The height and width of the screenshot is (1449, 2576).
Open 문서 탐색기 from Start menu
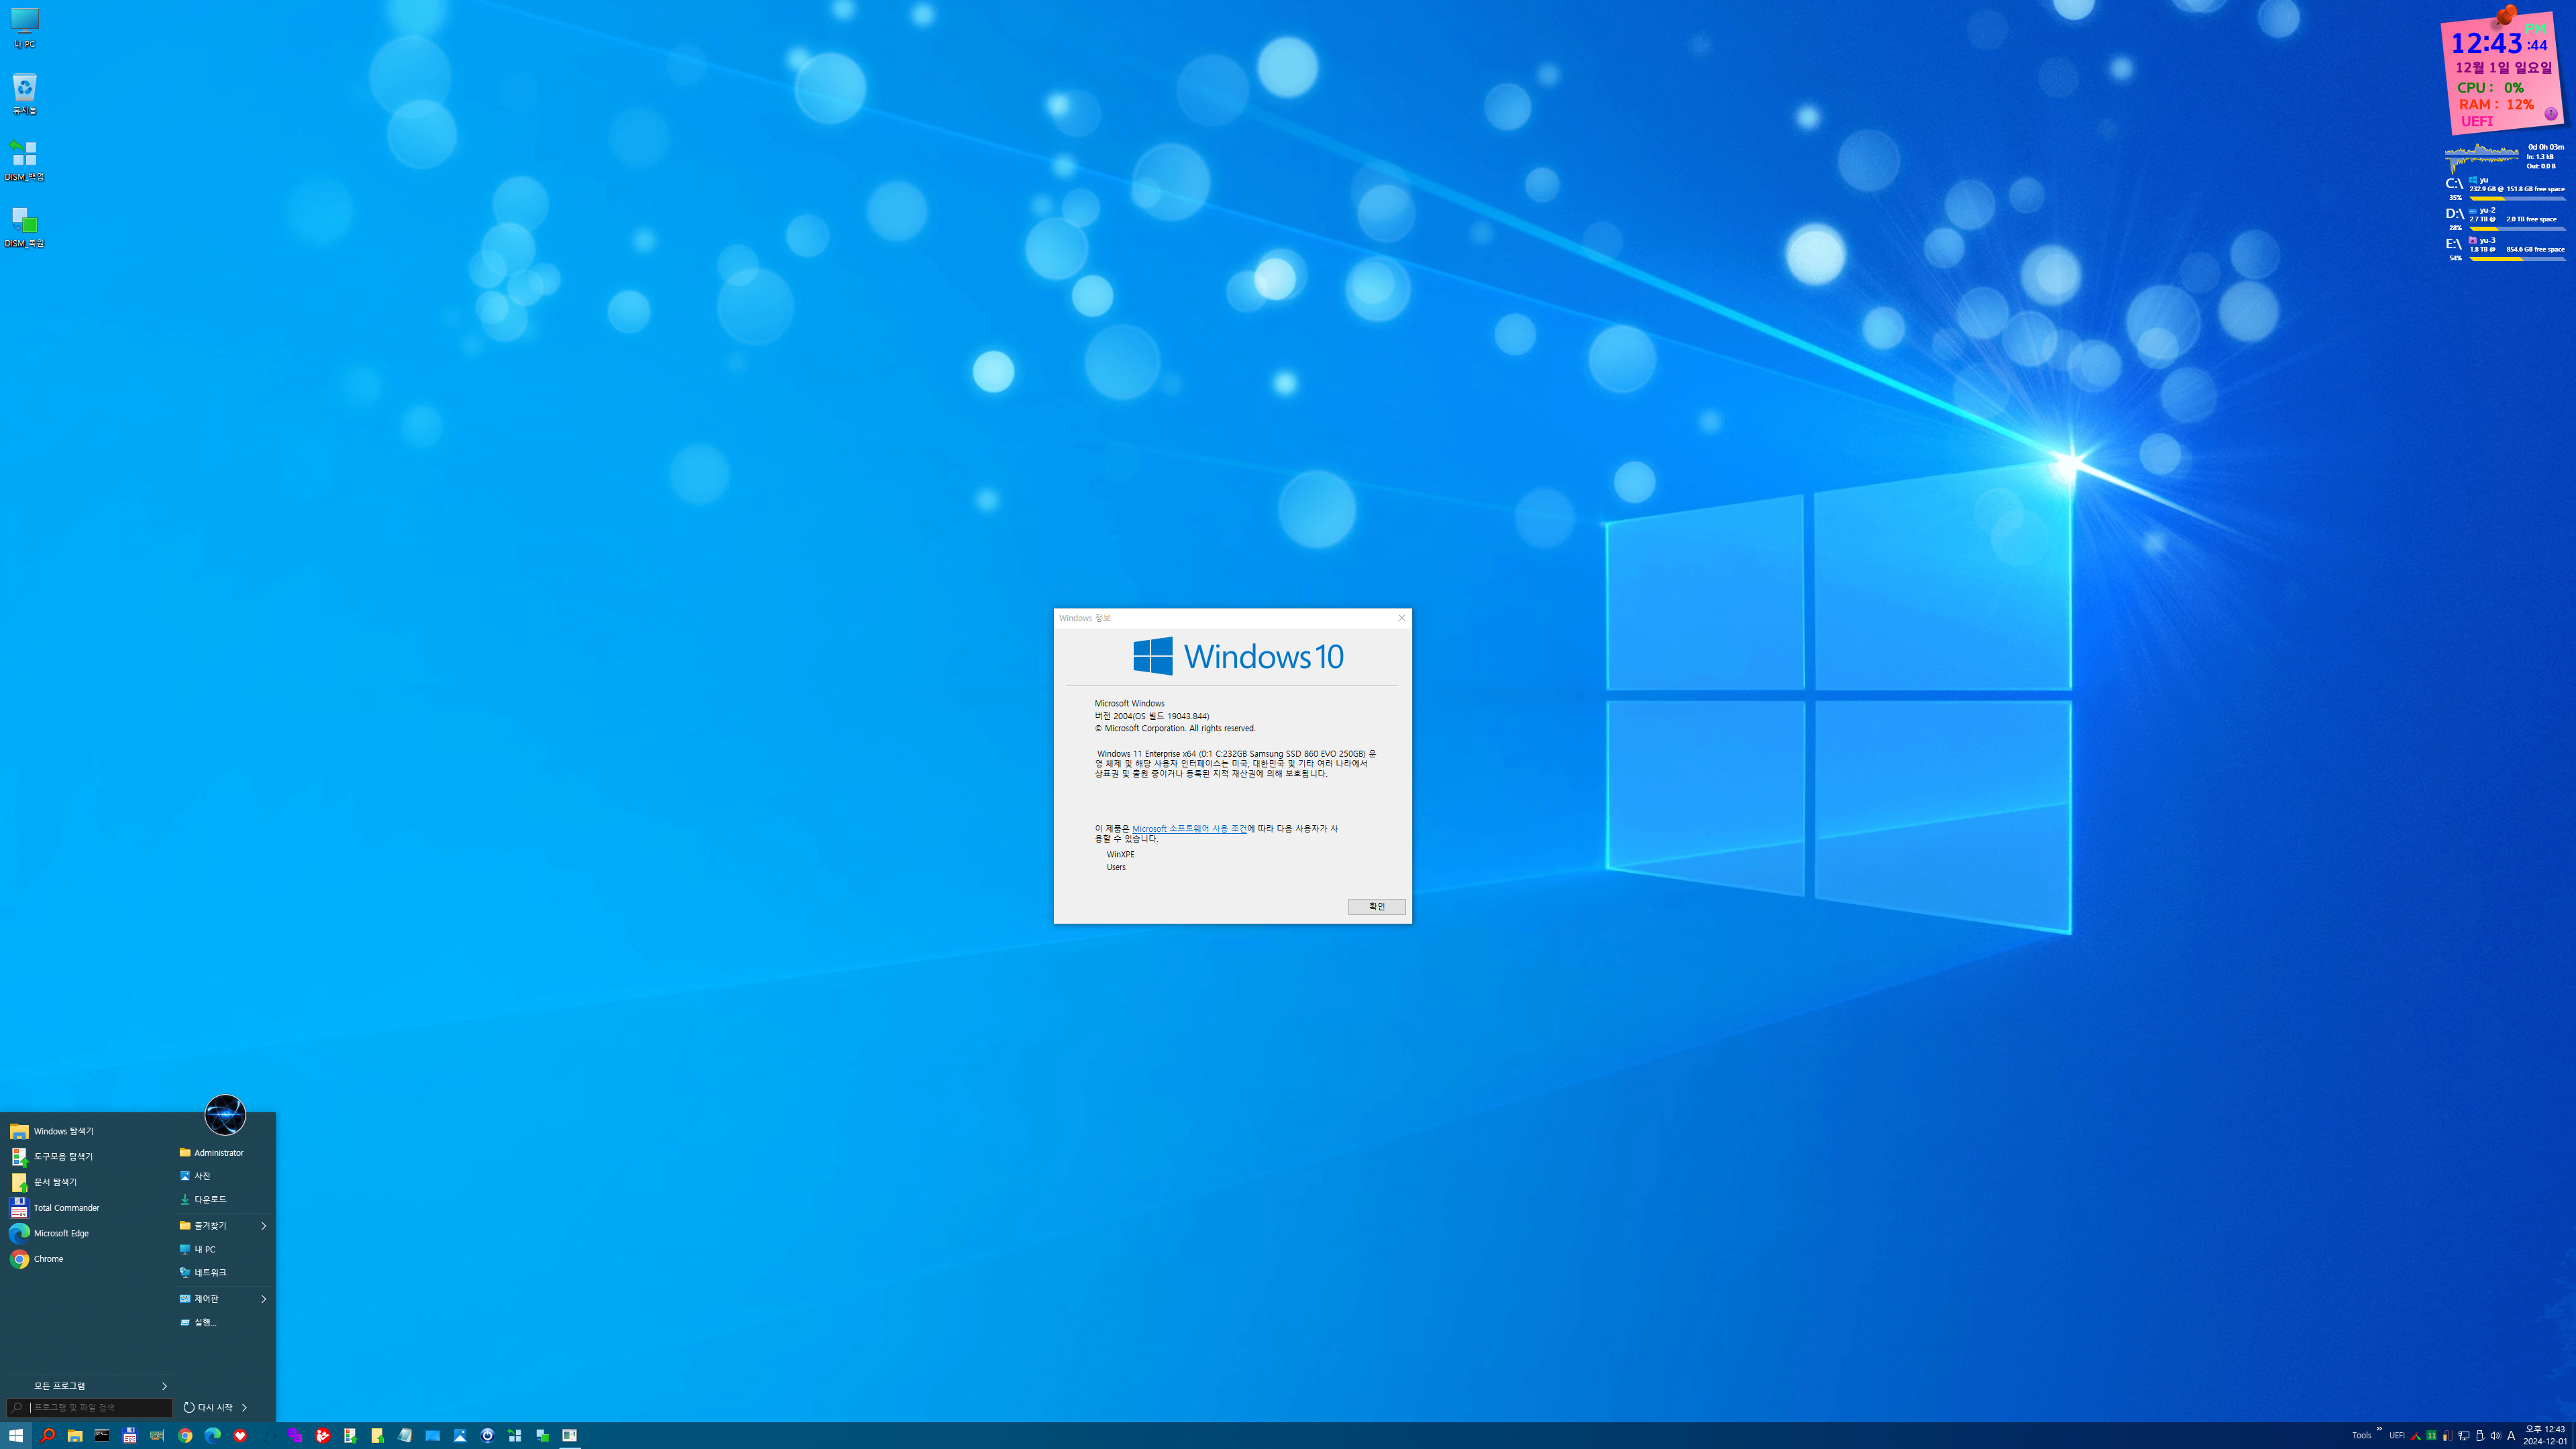(88, 1182)
